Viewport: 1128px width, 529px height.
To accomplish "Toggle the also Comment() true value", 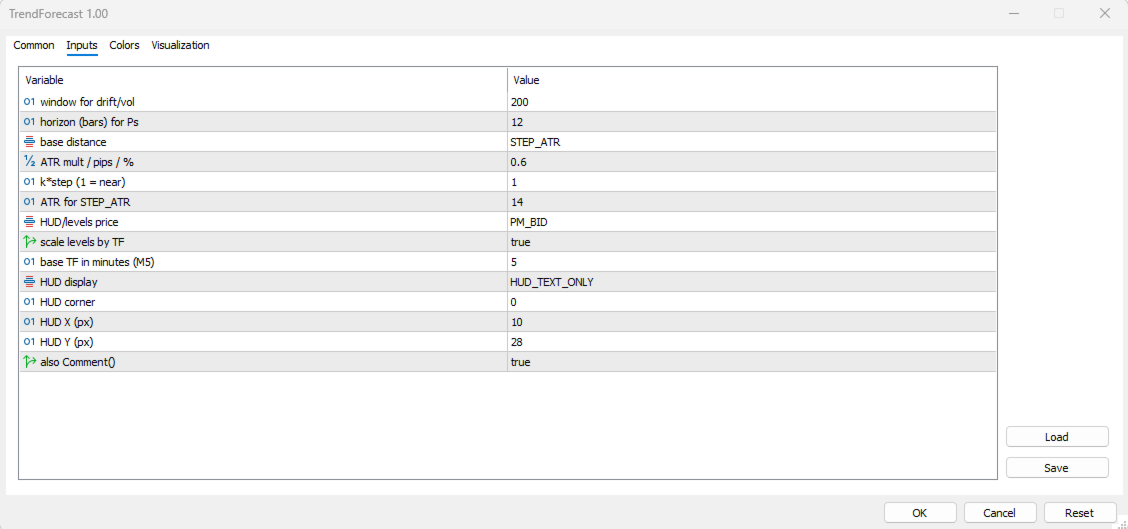I will pyautogui.click(x=752, y=363).
